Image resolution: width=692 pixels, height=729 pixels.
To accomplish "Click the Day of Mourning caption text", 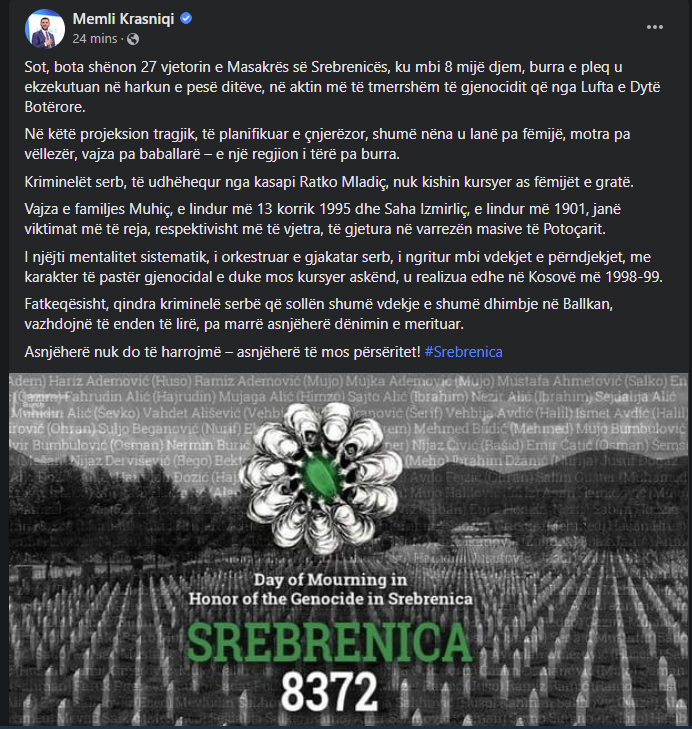I will point(330,589).
